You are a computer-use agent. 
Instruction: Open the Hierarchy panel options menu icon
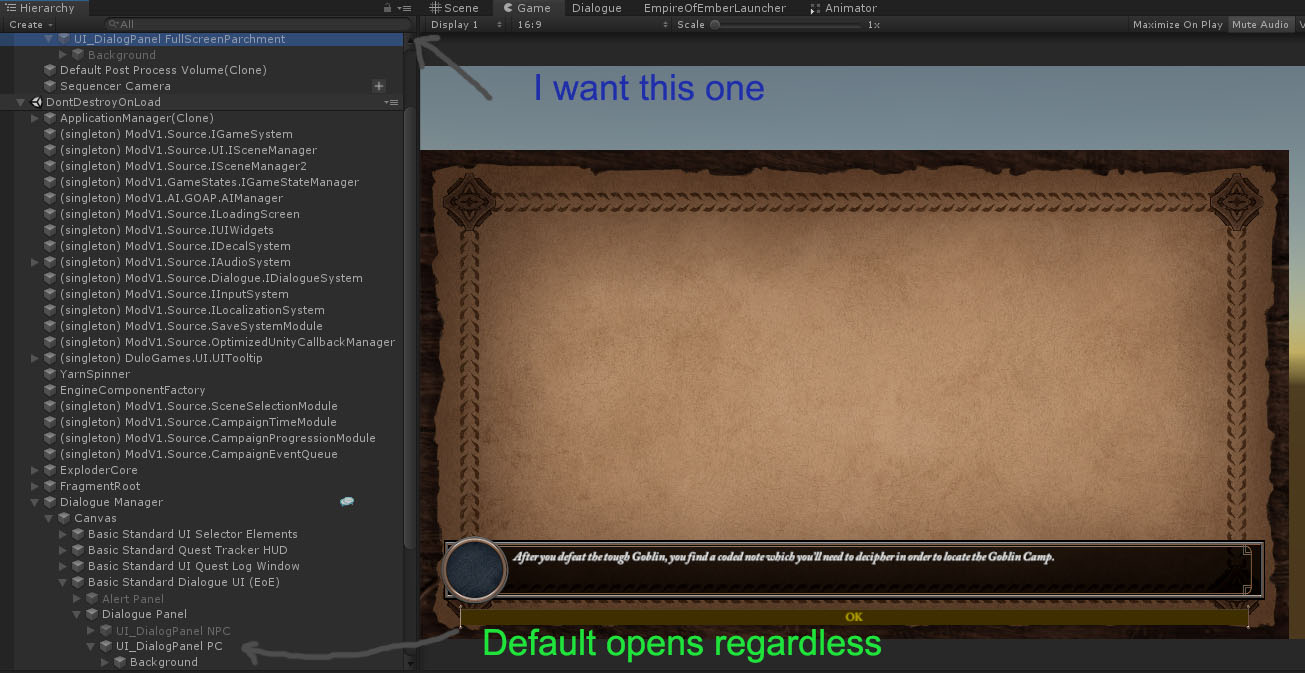[x=404, y=8]
